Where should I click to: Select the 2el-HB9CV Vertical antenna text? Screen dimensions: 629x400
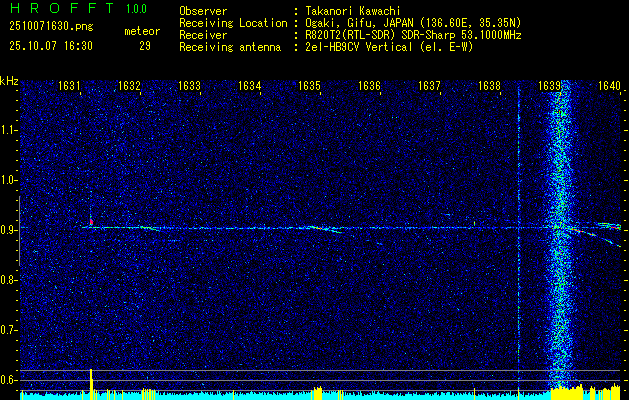click(389, 47)
